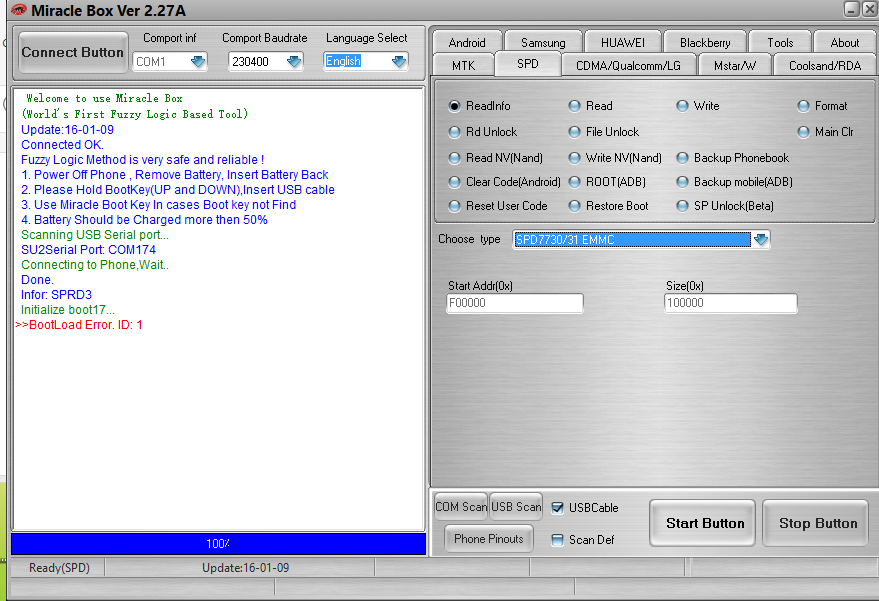
Task: Click the Stop Button
Action: (816, 523)
